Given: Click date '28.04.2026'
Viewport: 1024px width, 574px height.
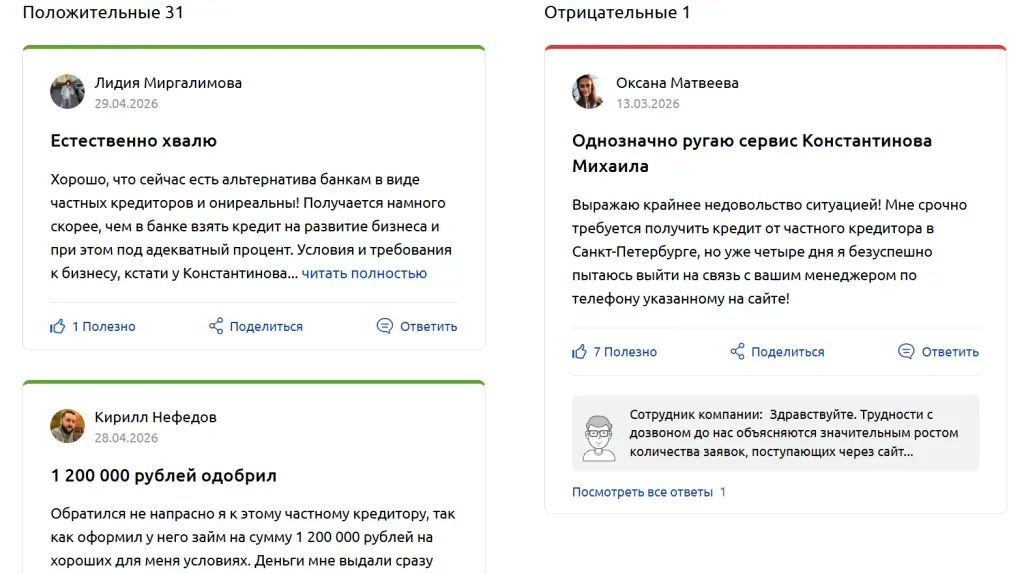Looking at the screenshot, I should (126, 438).
